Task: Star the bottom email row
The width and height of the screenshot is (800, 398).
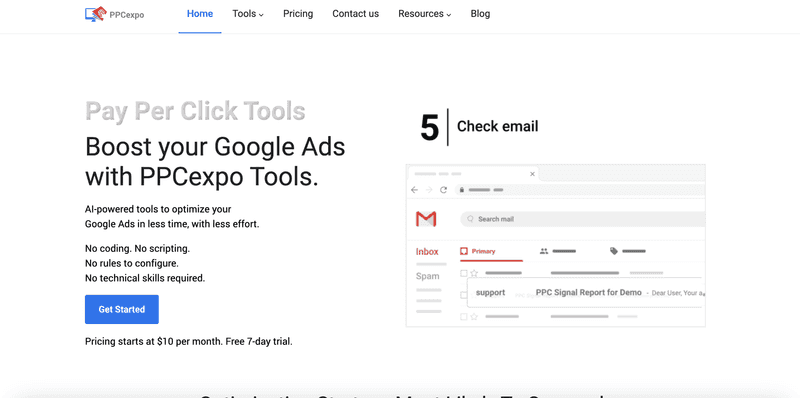Action: tap(474, 317)
